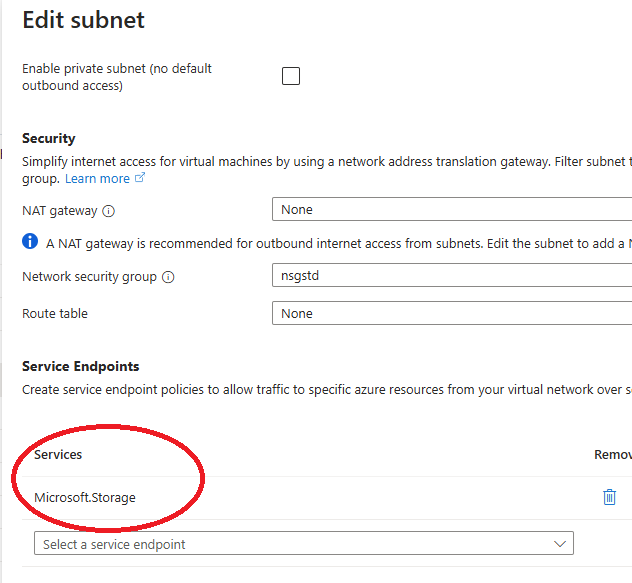632x583 pixels.
Task: Click the Services column header
Action: pos(58,455)
